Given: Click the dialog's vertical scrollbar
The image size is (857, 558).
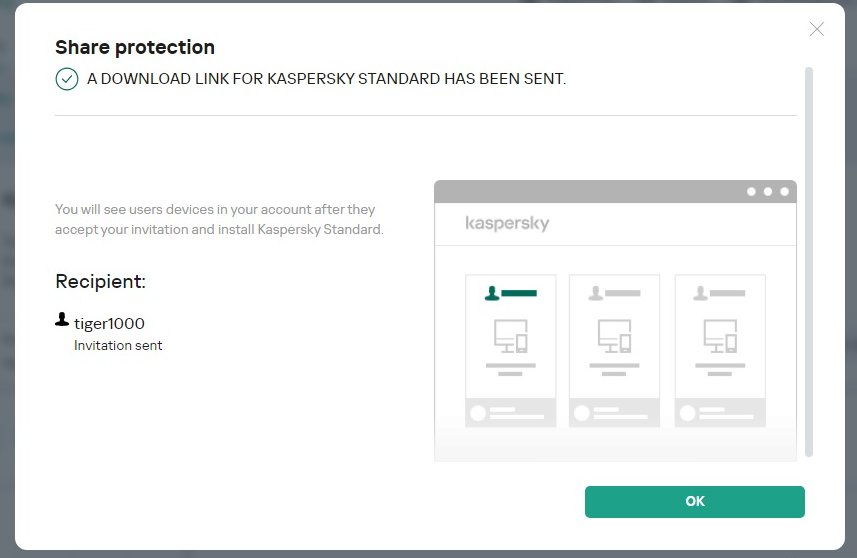Looking at the screenshot, I should [x=809, y=260].
